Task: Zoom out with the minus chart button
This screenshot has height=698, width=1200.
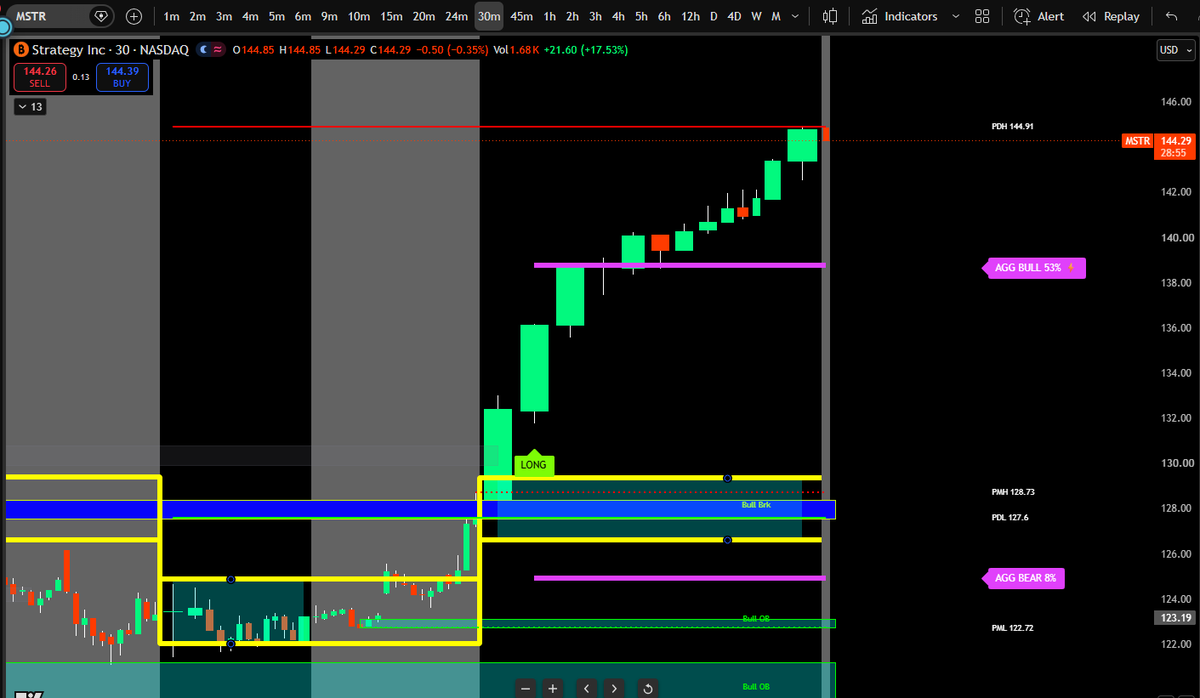Action: click(x=527, y=688)
